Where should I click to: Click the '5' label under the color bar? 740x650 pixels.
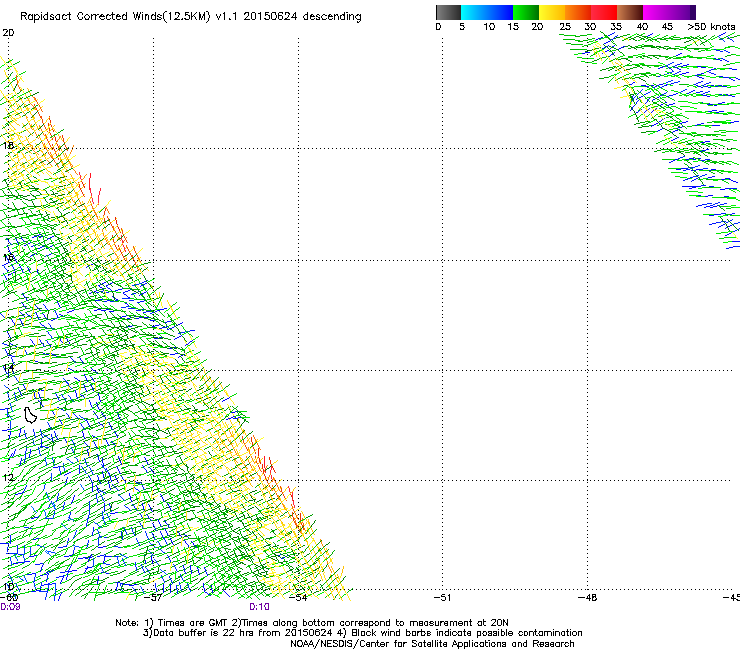462,27
